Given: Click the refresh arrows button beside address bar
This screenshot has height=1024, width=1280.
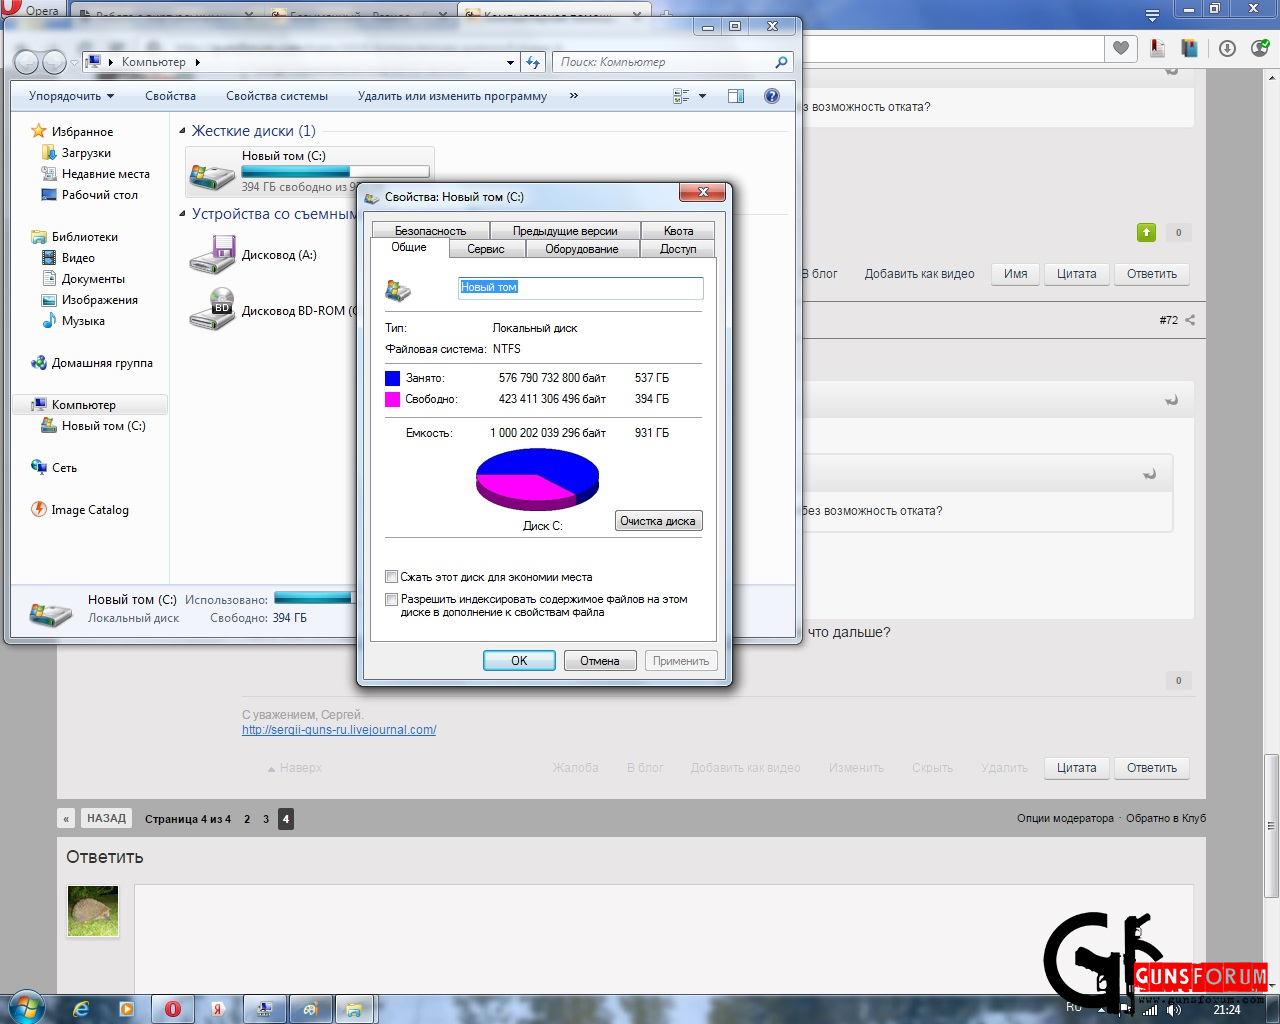Looking at the screenshot, I should tap(533, 62).
